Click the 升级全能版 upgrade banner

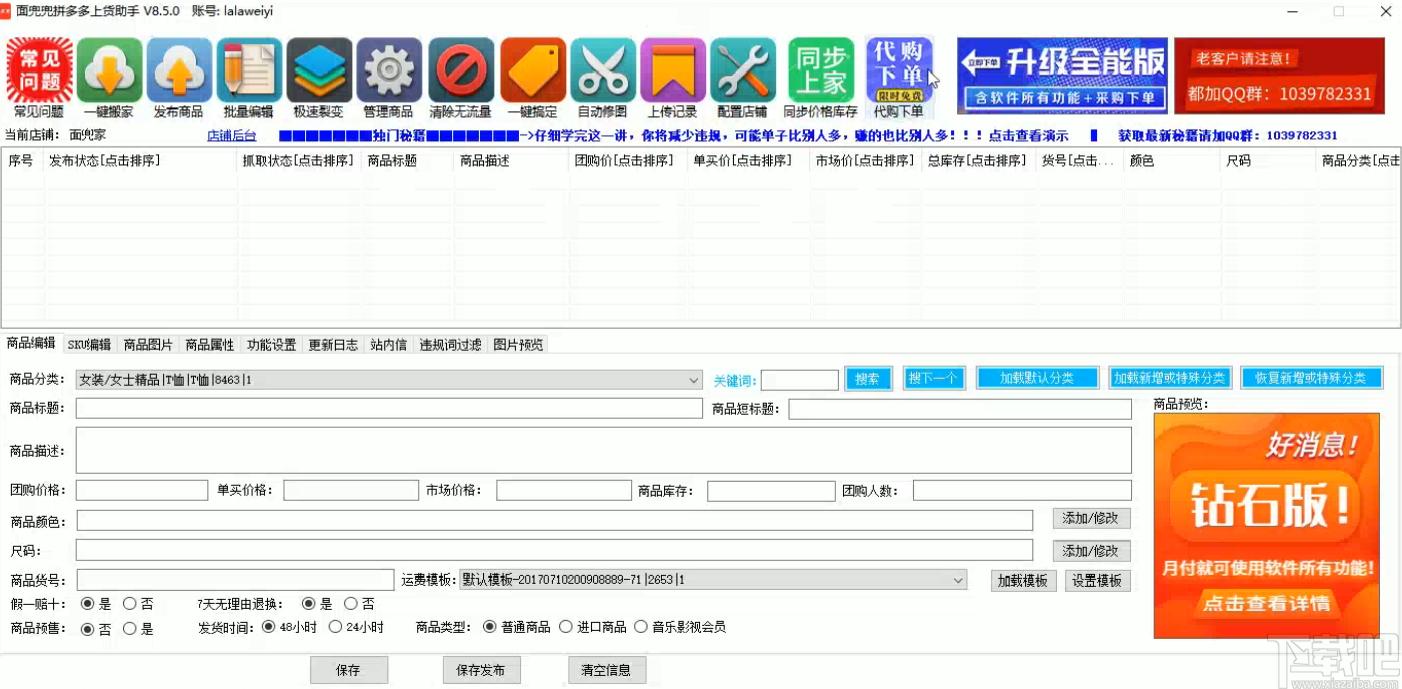tap(1062, 76)
